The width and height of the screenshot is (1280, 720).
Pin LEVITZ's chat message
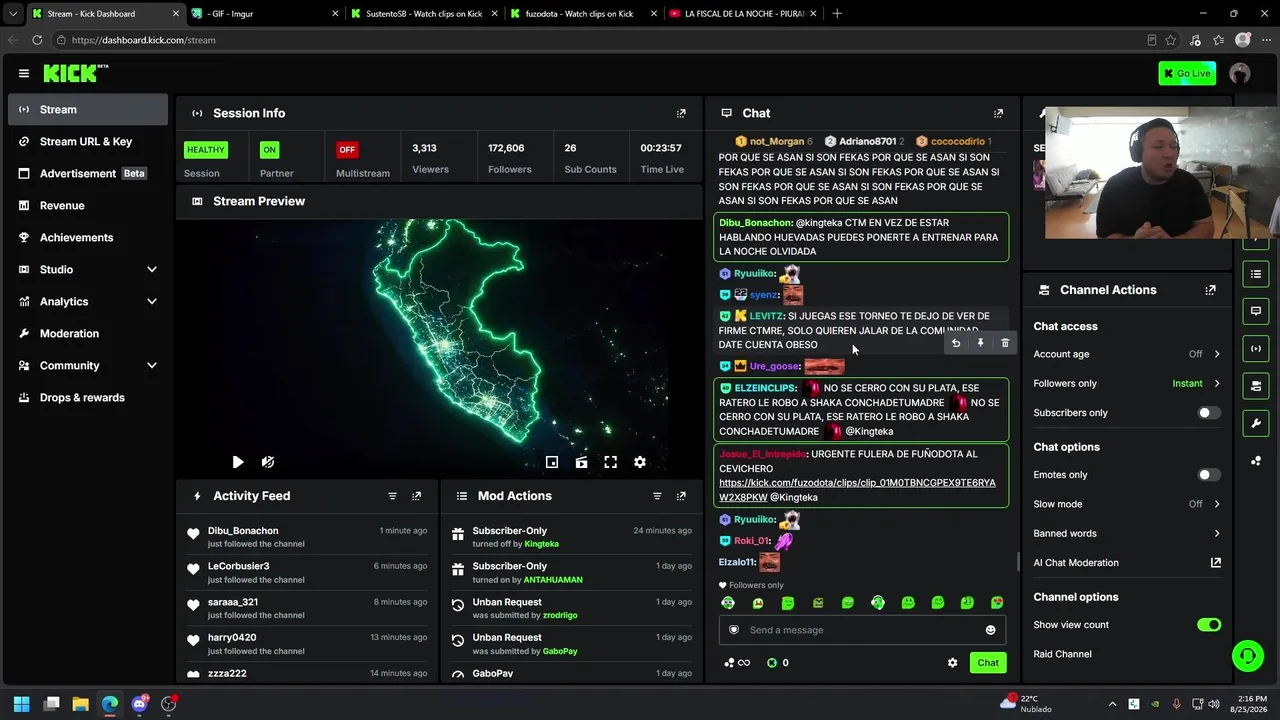point(980,343)
